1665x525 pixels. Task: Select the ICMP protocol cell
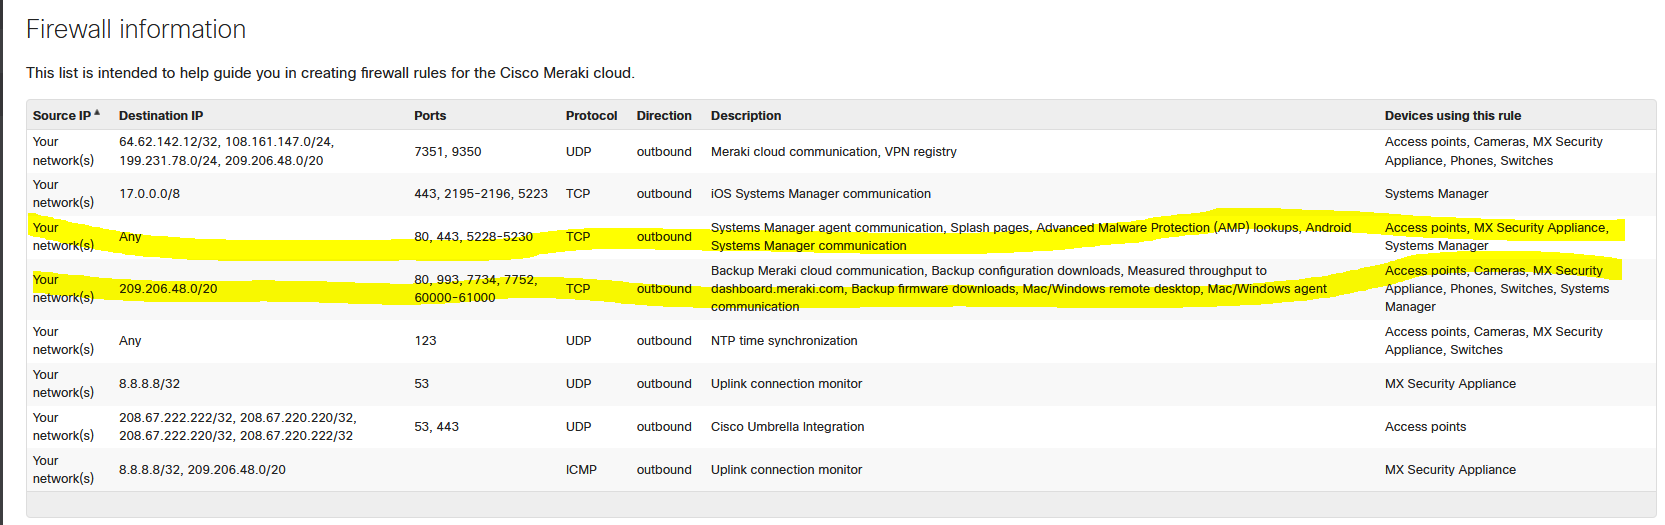click(581, 470)
